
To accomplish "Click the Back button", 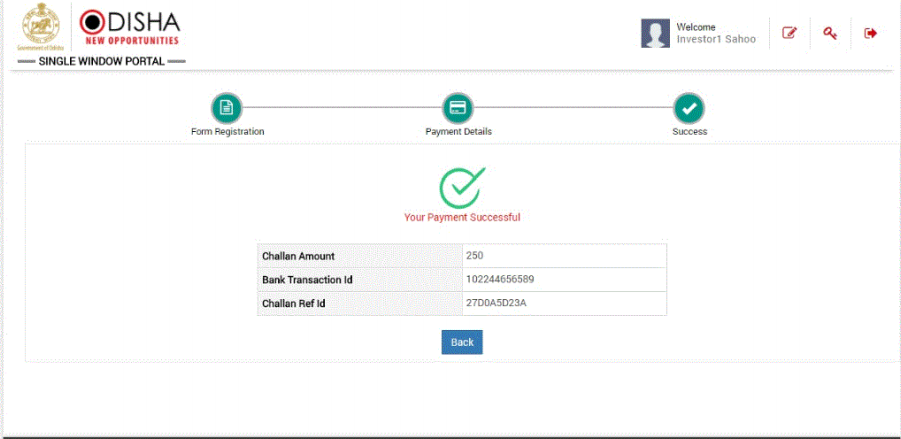I will coord(462,342).
